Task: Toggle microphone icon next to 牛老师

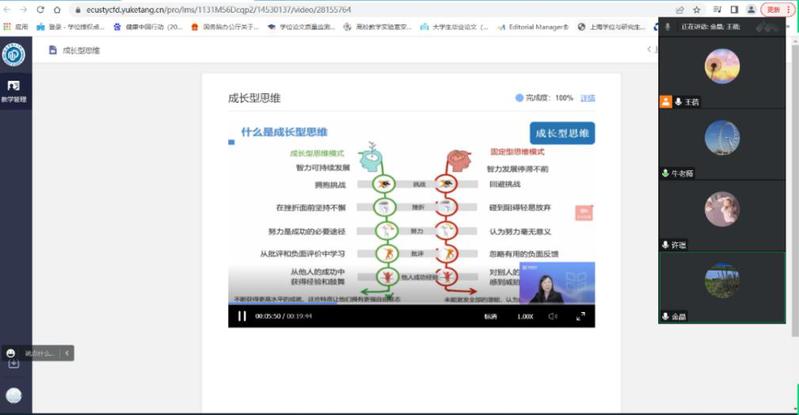Action: coord(666,173)
